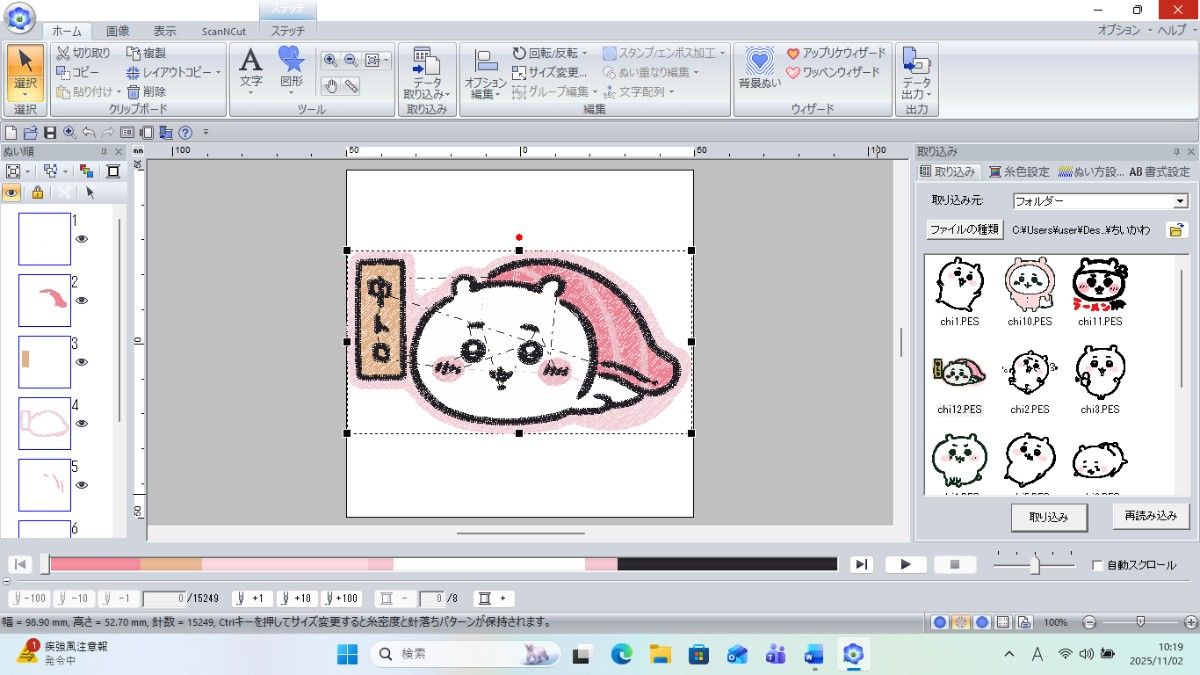The image size is (1200, 675).
Task: Select the Pan (hand) tool
Action: click(331, 85)
